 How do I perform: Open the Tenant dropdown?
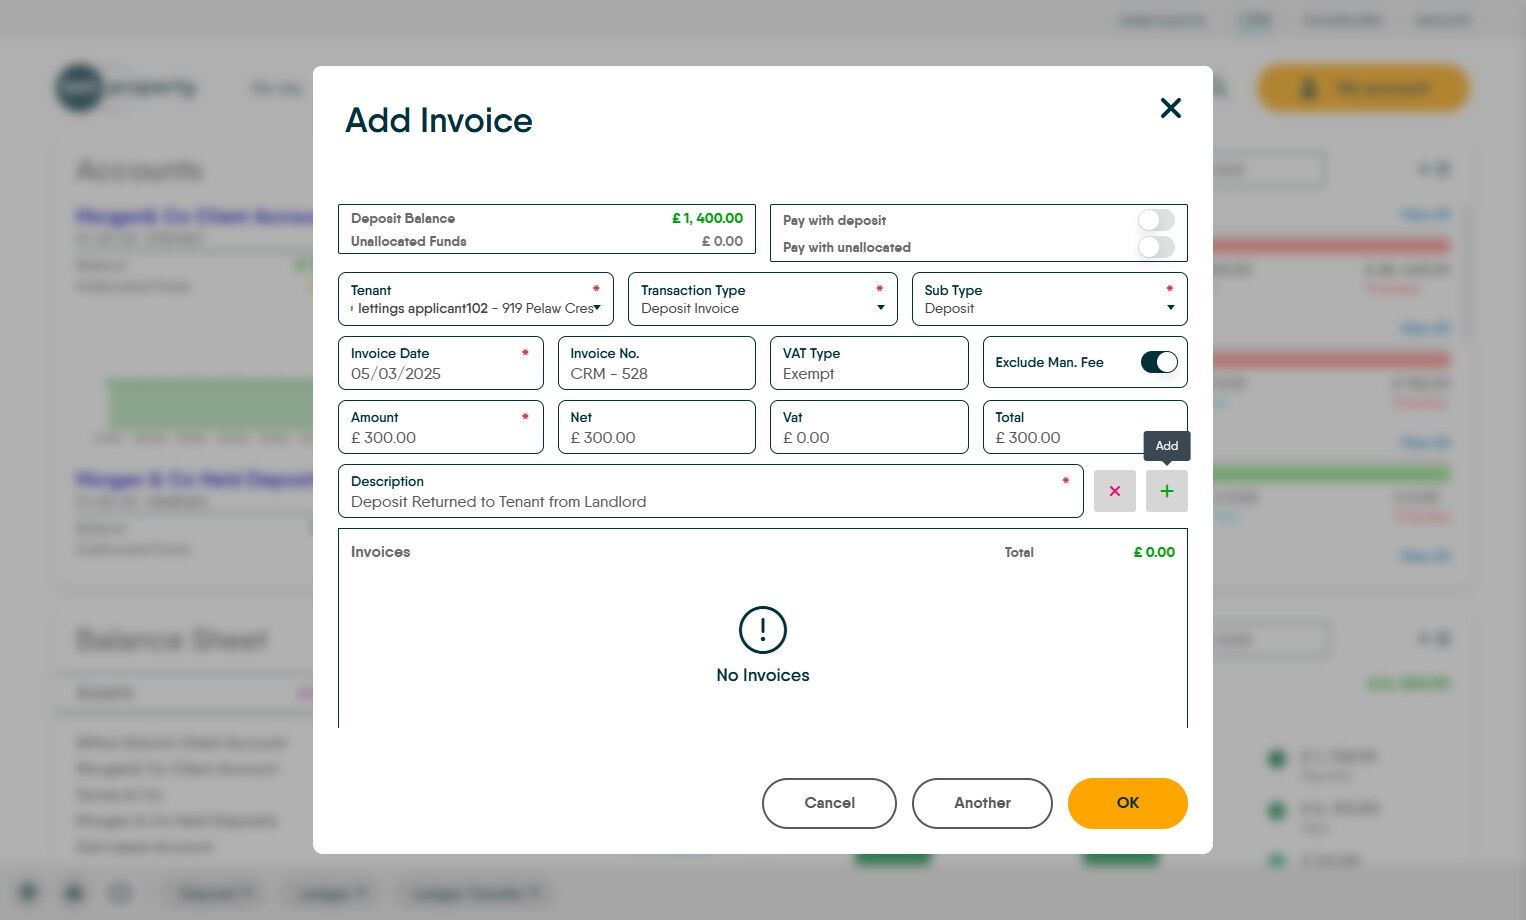[x=476, y=299]
